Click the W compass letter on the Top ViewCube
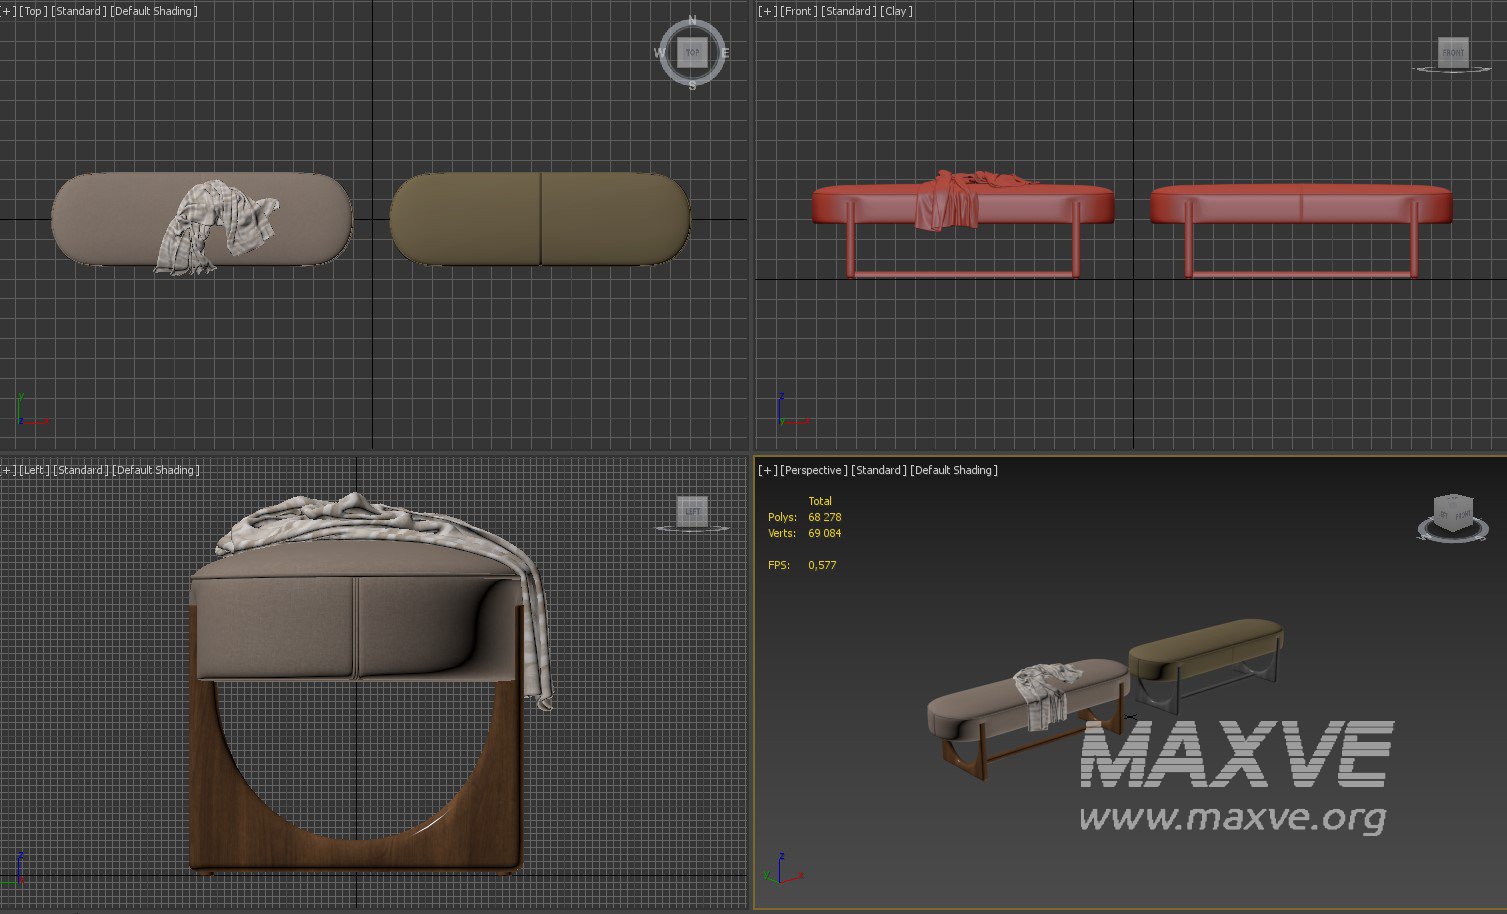1507x914 pixels. (x=659, y=53)
